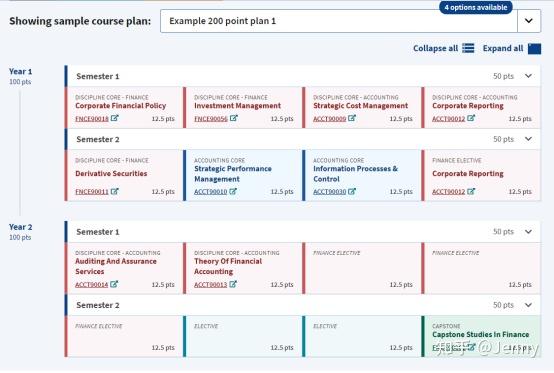Click Information Processes & Control subject title

(355, 174)
